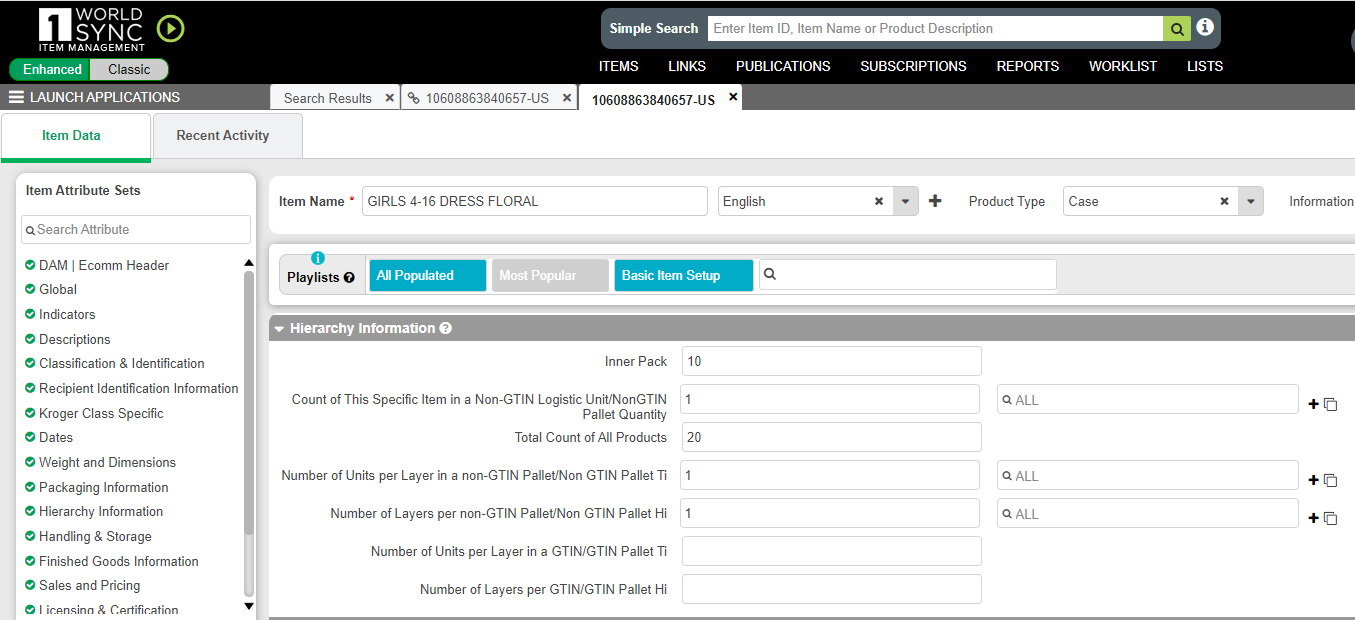Viewport: 1355px width, 620px height.
Task: Add a value to Non GTIN Pallet Ti
Action: pos(1313,480)
